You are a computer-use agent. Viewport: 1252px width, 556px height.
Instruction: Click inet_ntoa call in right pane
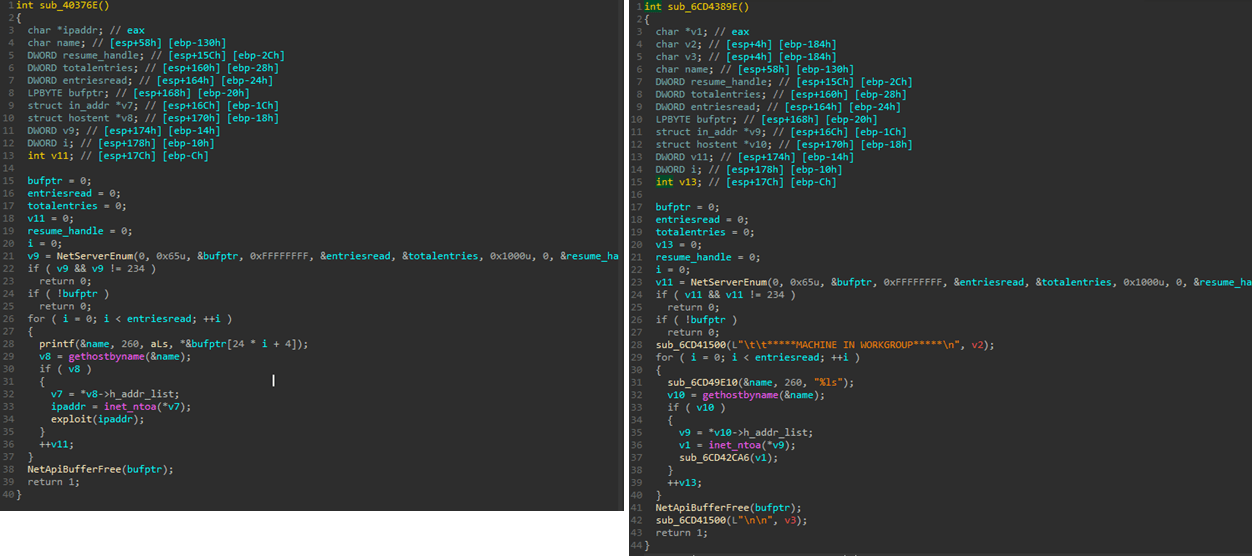point(735,445)
